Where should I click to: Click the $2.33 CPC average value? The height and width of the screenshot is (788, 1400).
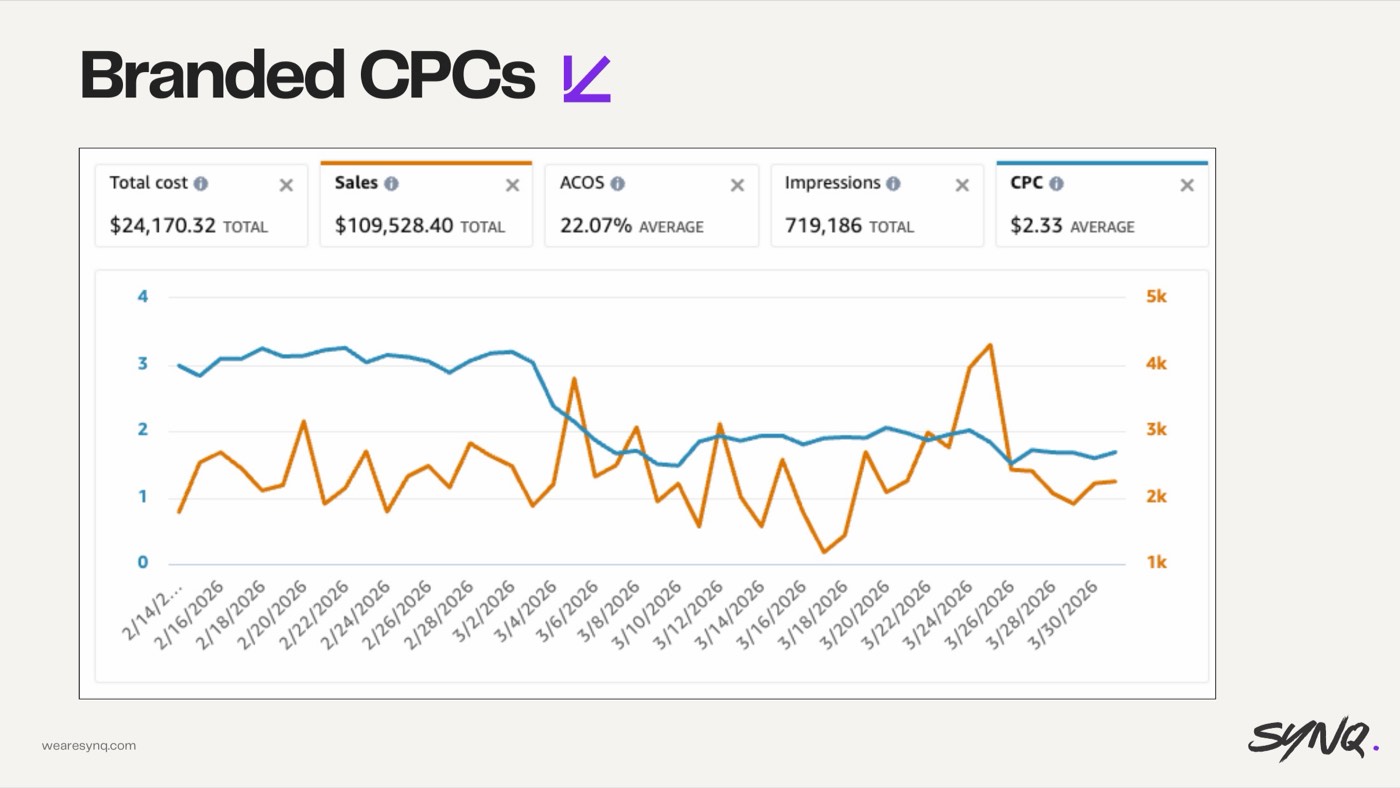click(1037, 226)
